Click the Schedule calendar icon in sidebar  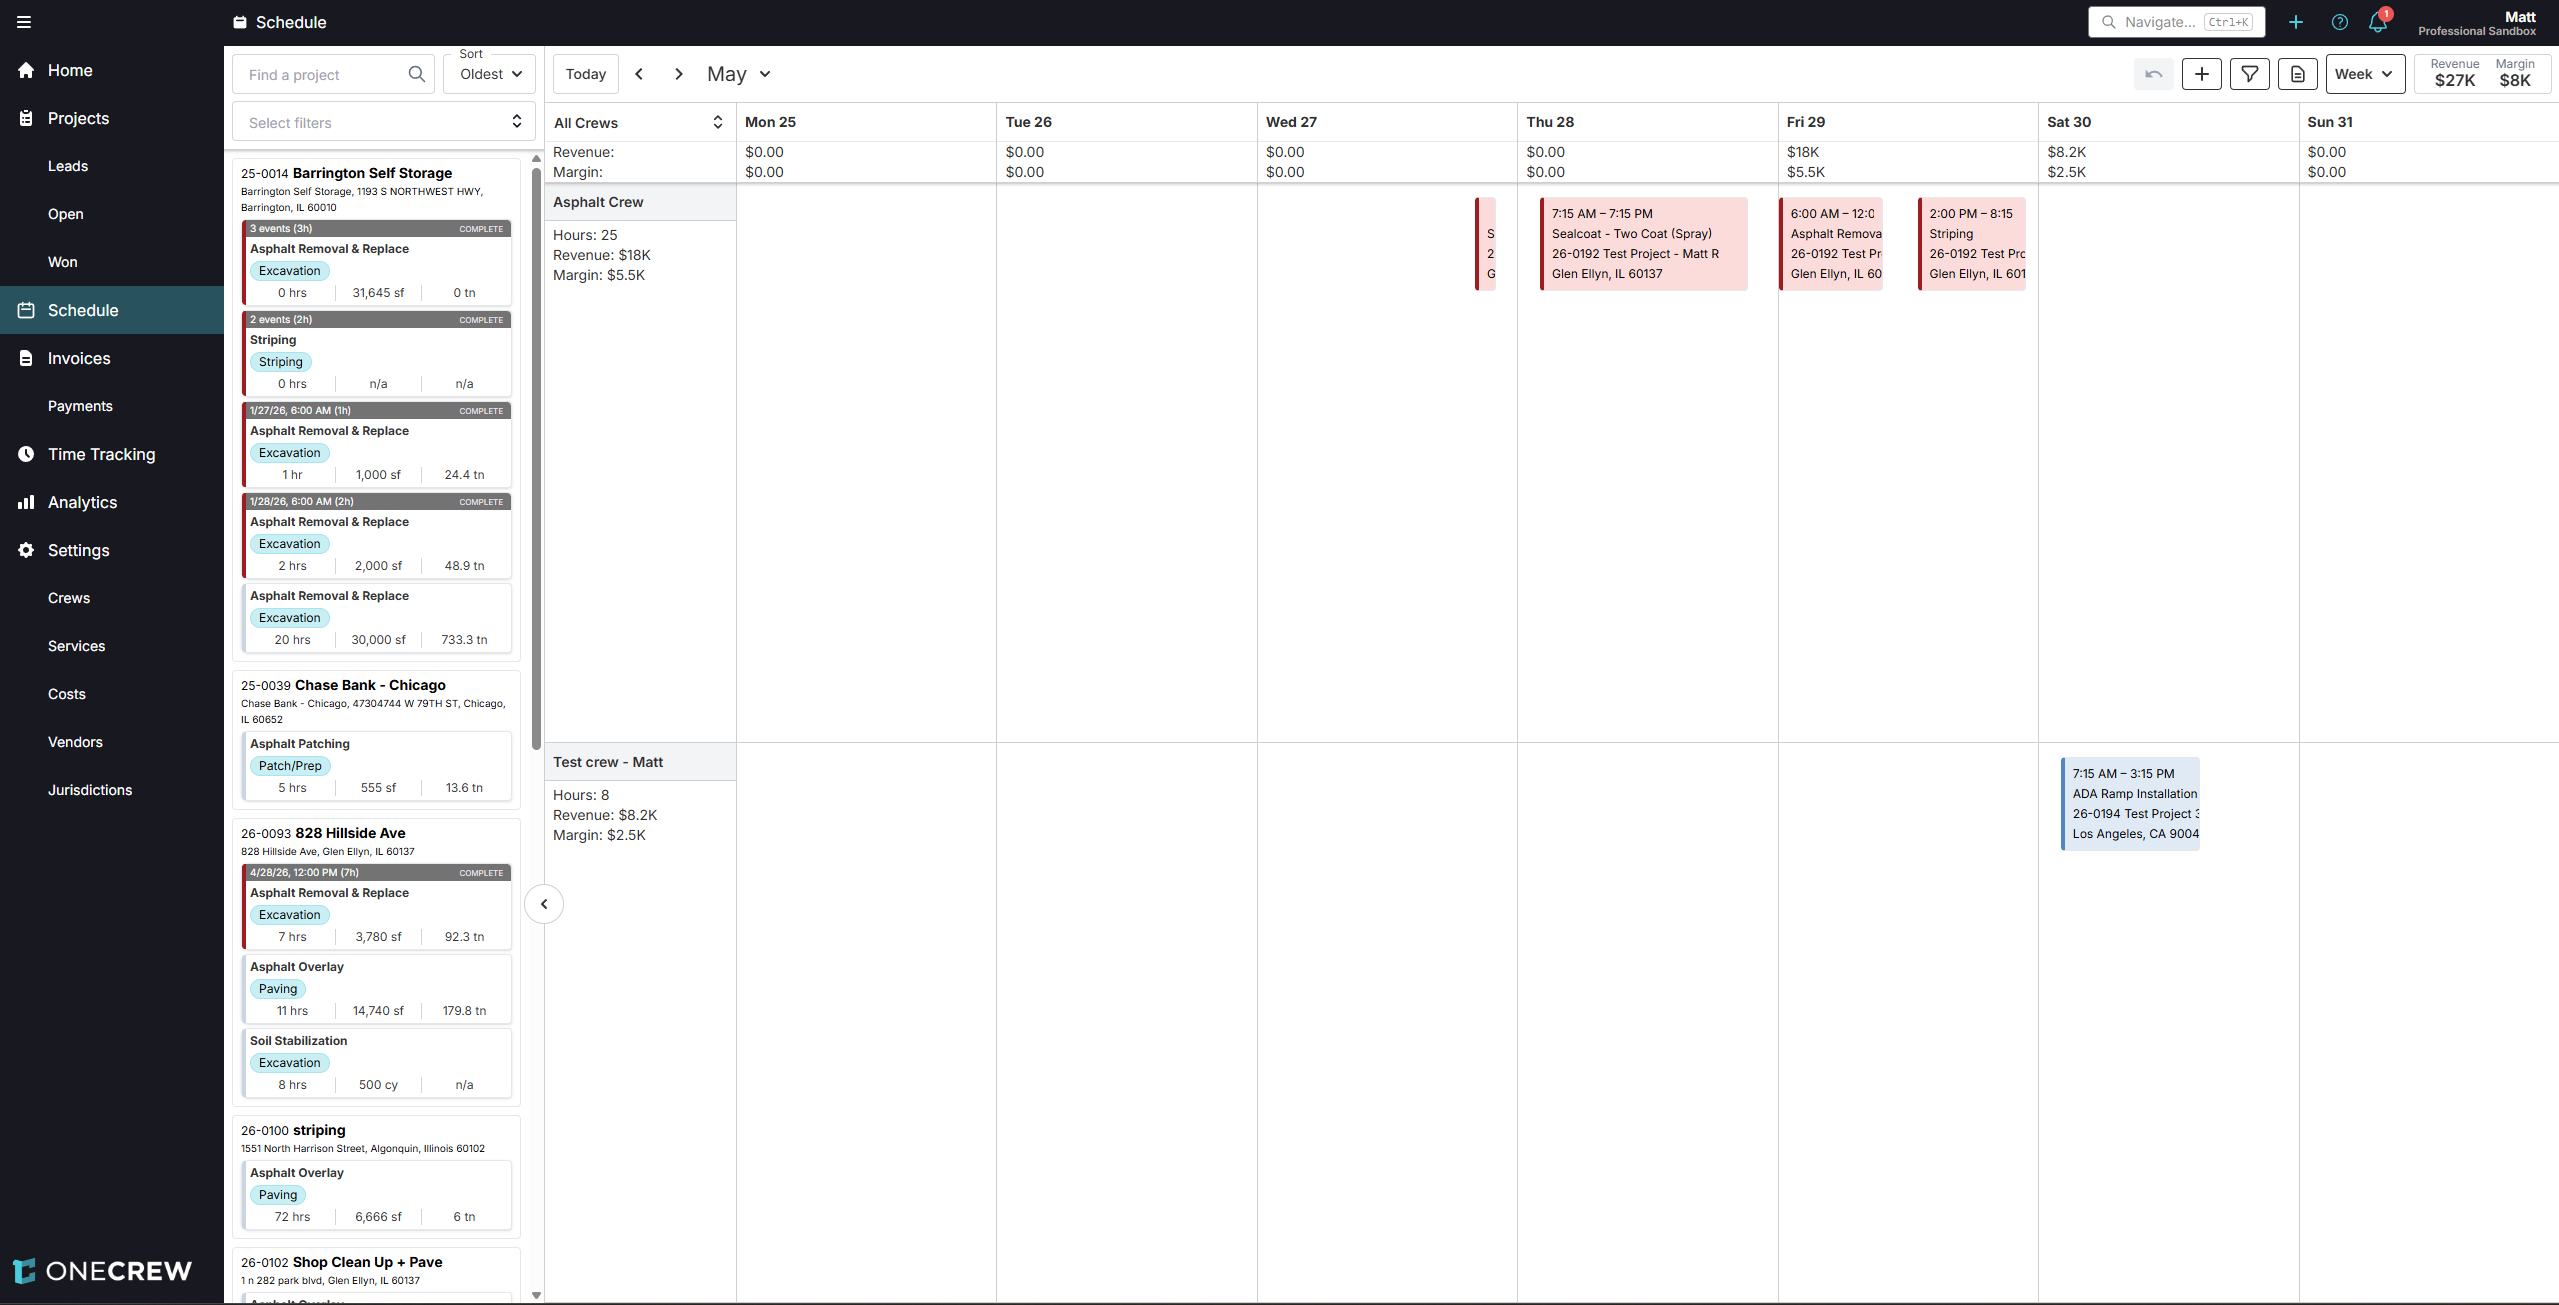tap(26, 310)
